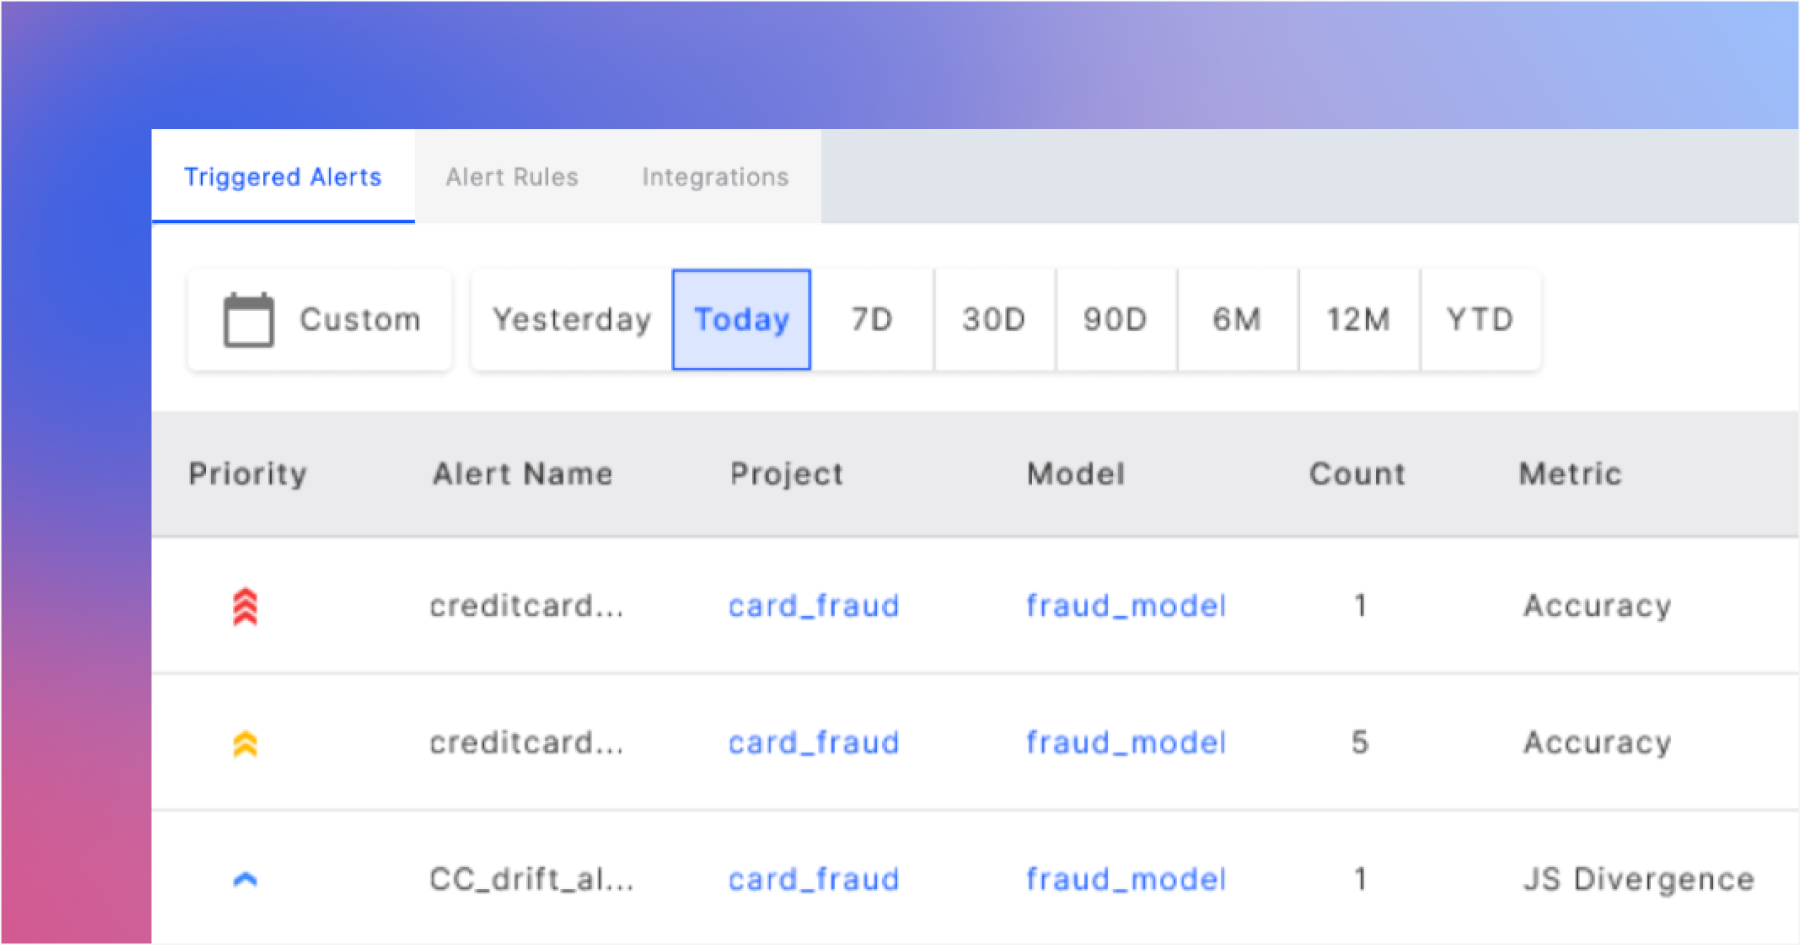Image resolution: width=1800 pixels, height=945 pixels.
Task: Select the 30D time range
Action: tap(994, 319)
